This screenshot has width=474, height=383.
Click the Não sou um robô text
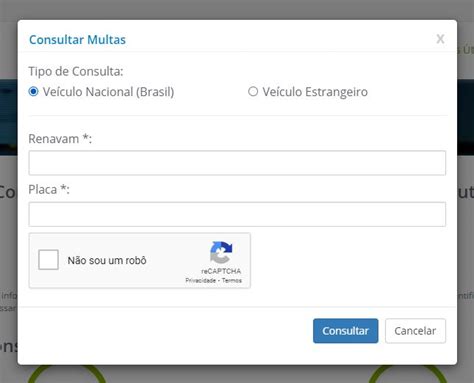[107, 260]
